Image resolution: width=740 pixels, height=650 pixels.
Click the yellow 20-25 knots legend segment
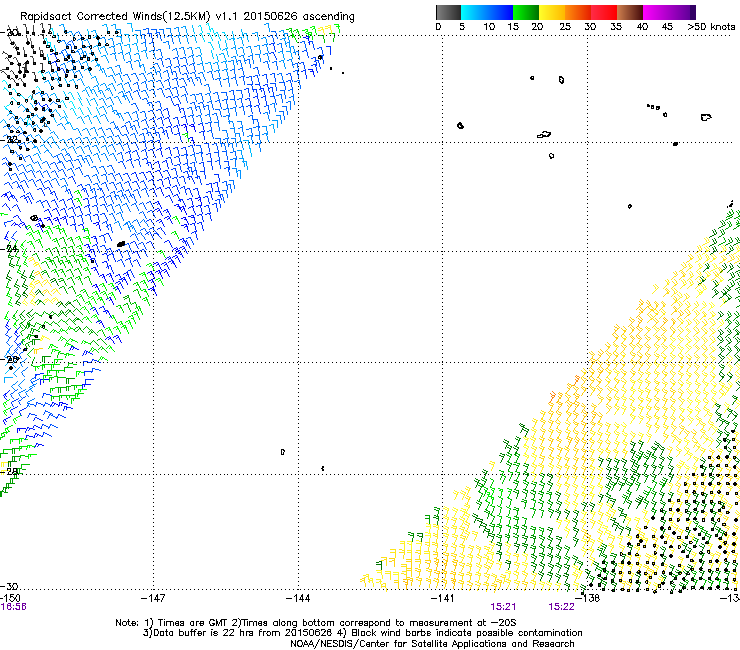pyautogui.click(x=552, y=12)
